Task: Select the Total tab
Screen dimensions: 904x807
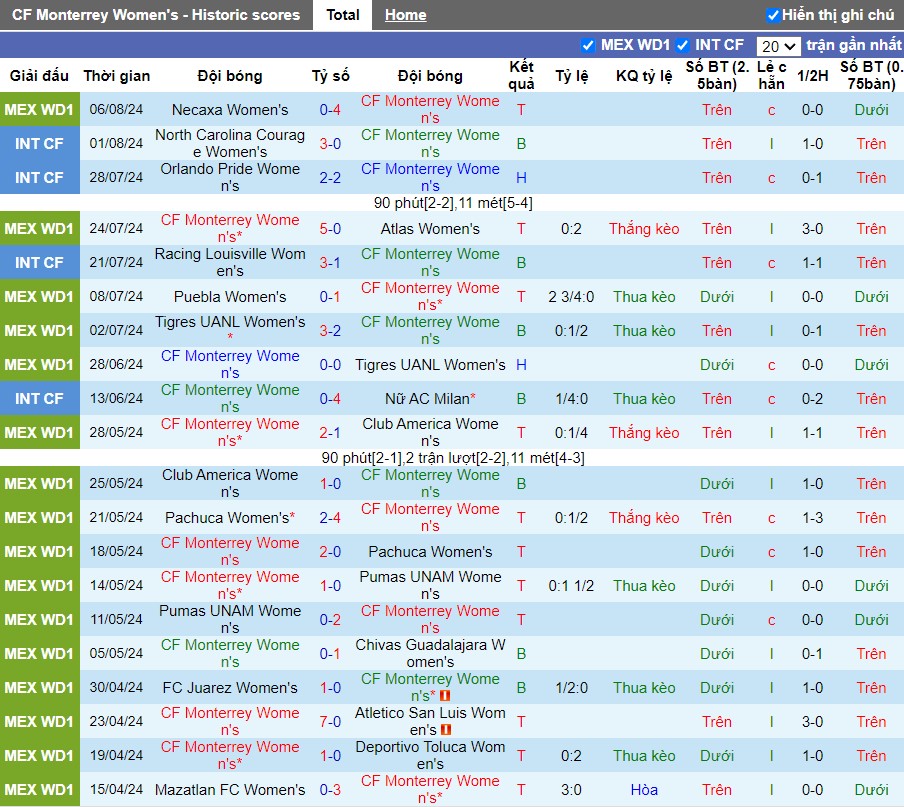Action: 342,15
